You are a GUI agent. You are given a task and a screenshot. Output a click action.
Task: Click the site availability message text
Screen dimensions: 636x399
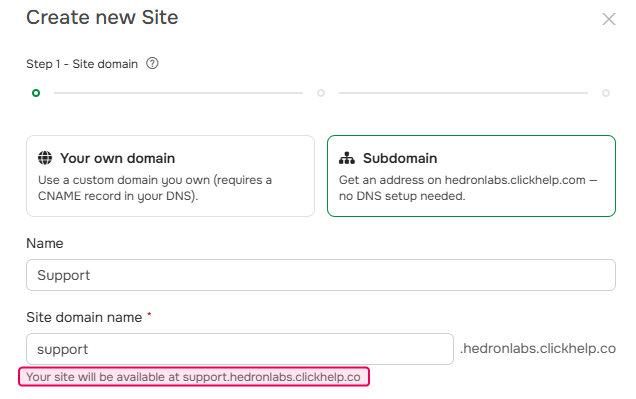(x=193, y=377)
